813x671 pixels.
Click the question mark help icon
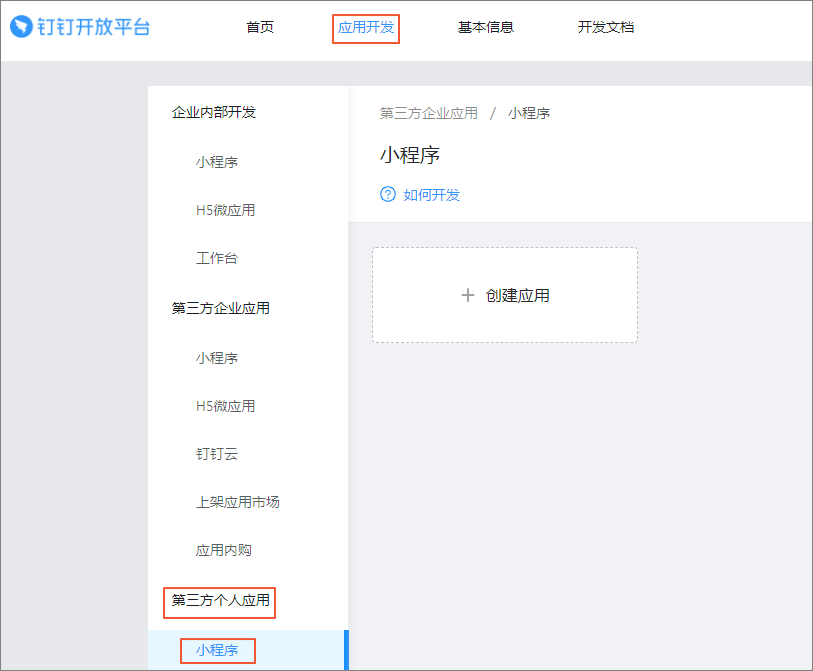click(x=387, y=194)
